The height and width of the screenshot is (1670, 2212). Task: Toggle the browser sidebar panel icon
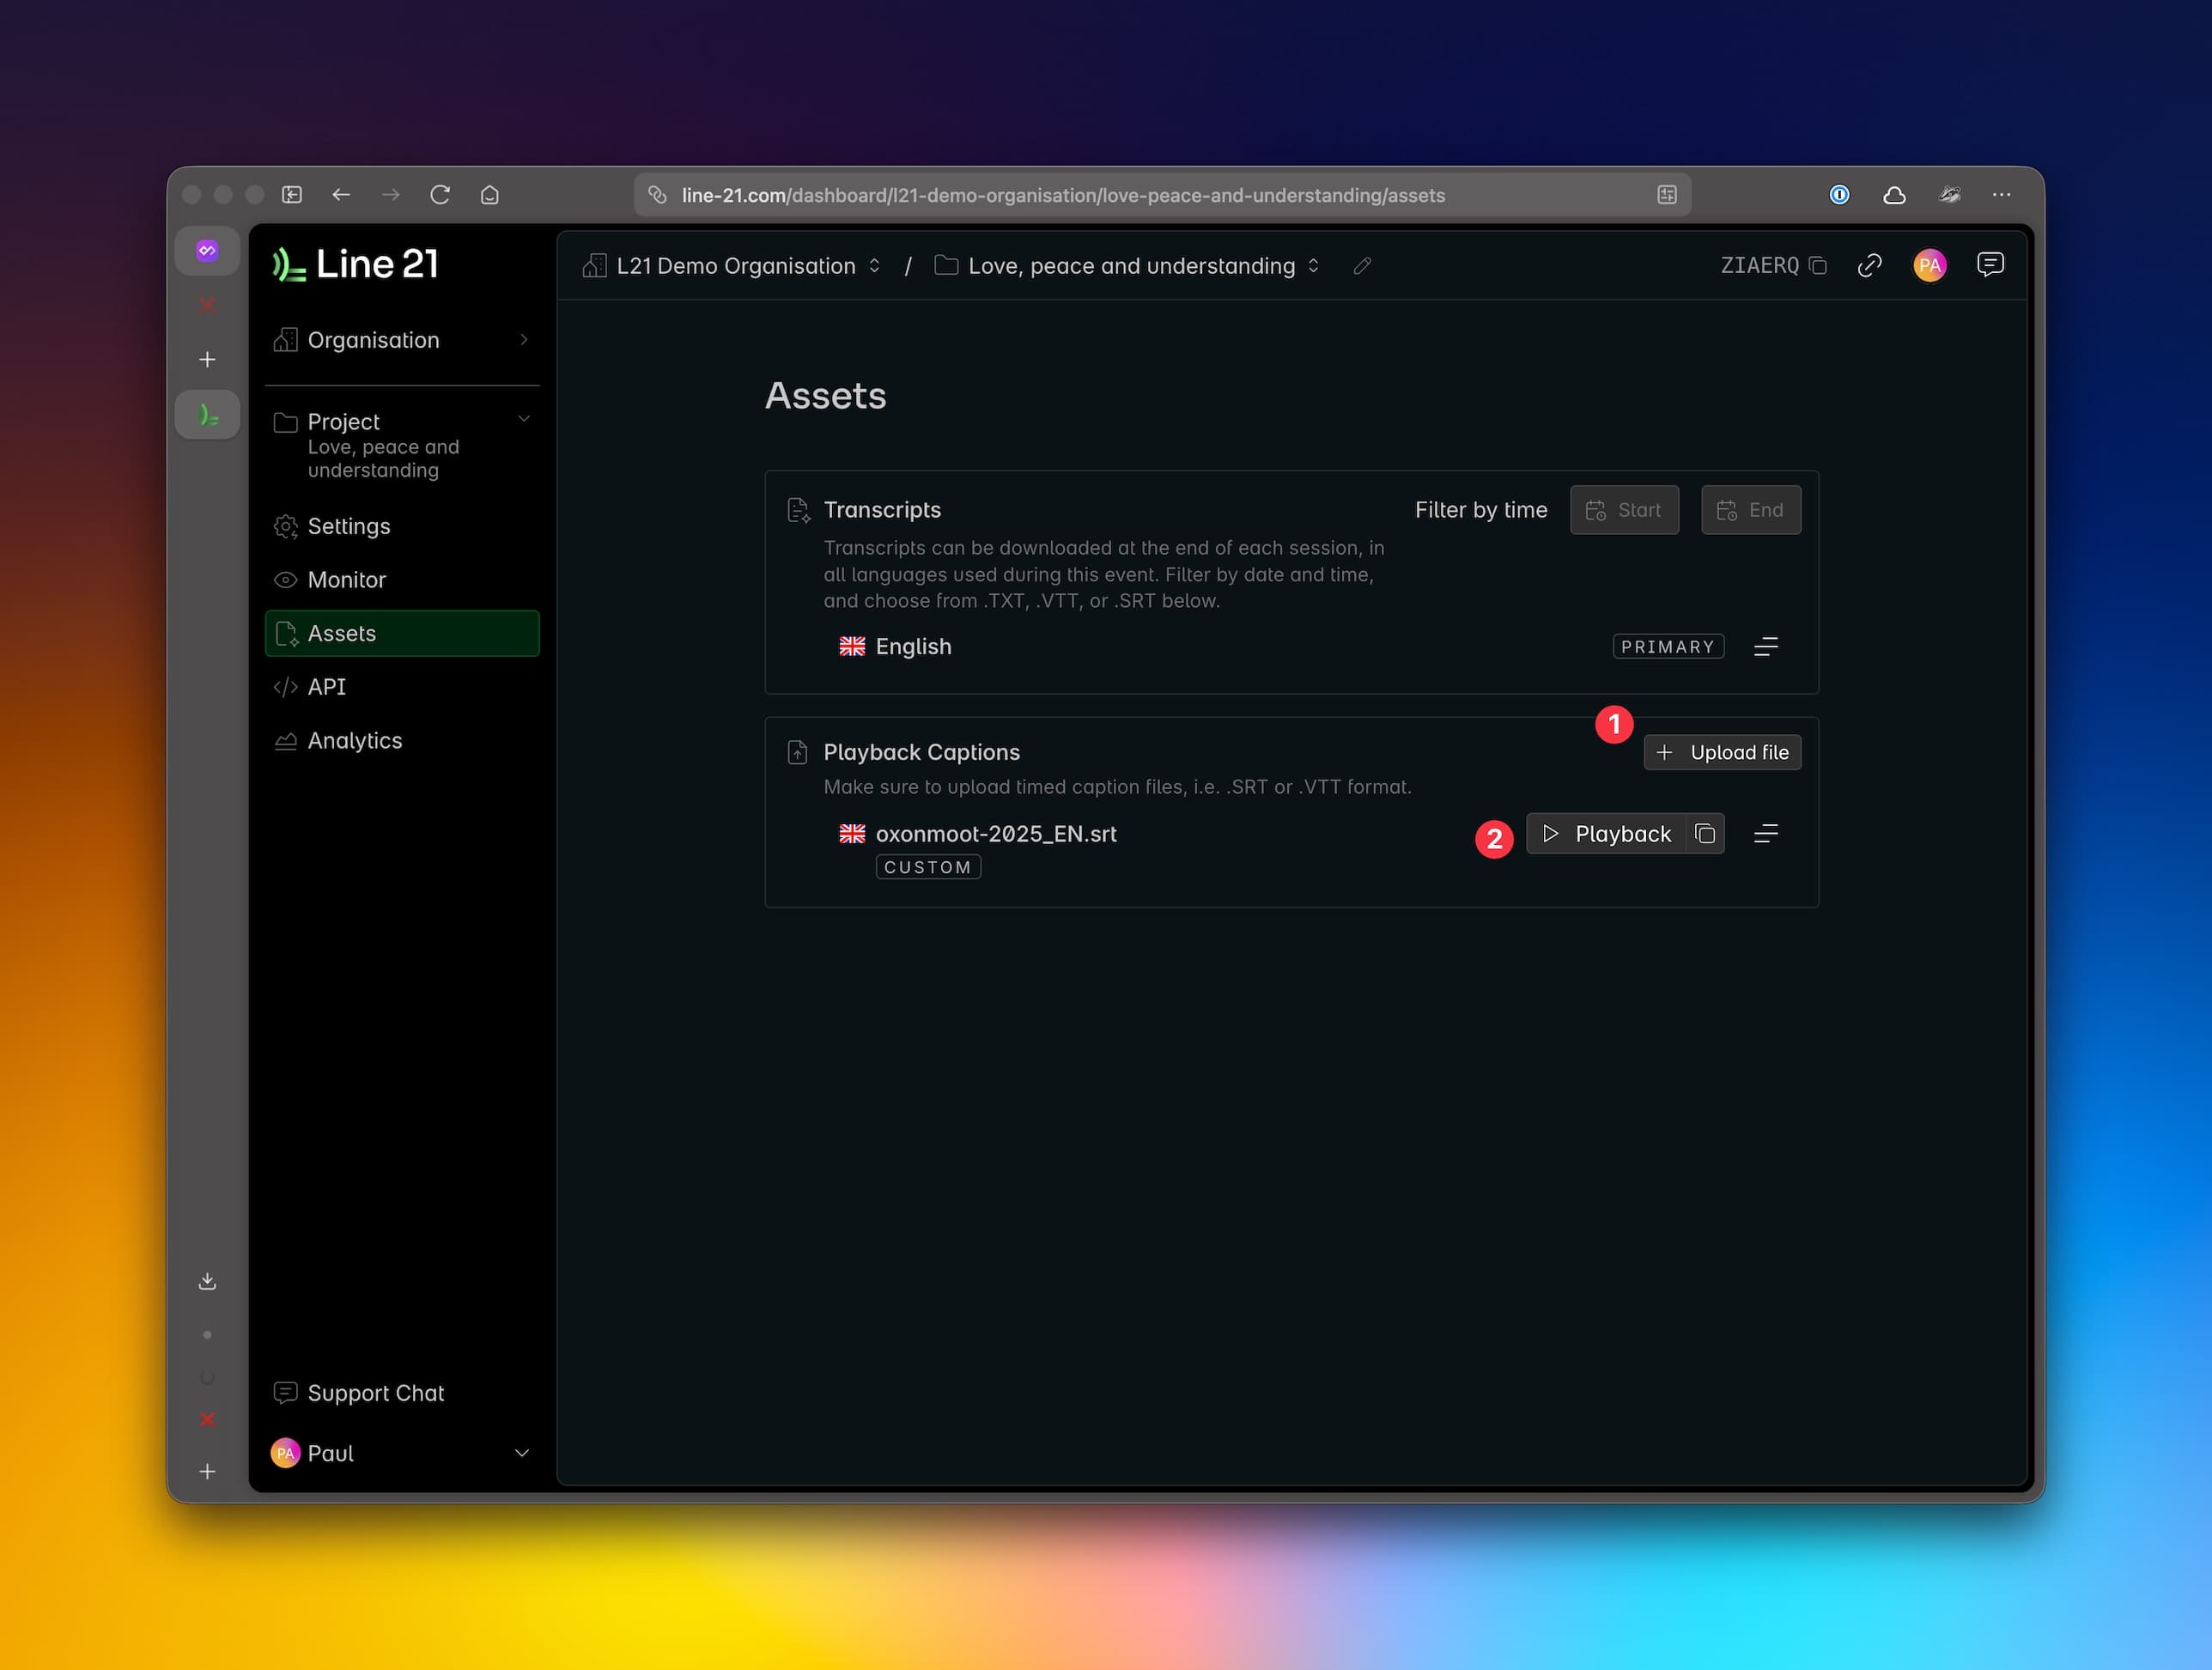coord(292,195)
